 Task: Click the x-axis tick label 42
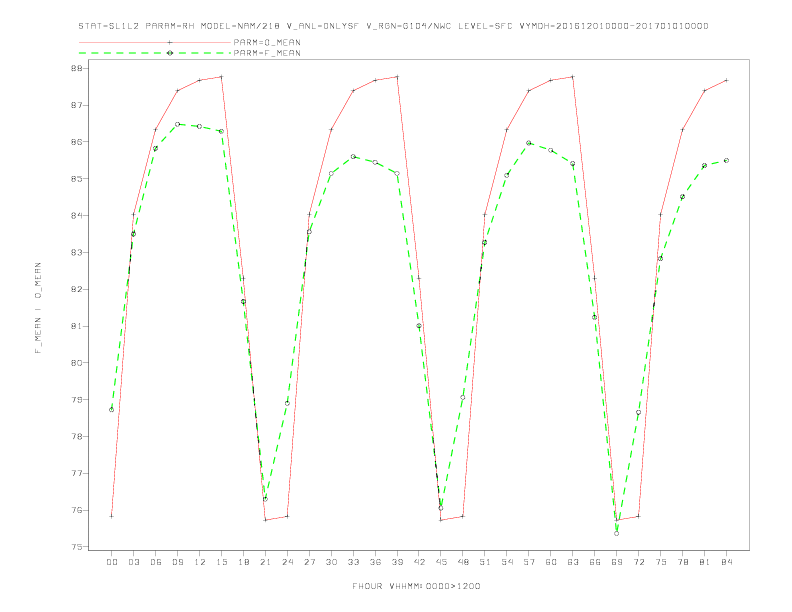coord(419,562)
